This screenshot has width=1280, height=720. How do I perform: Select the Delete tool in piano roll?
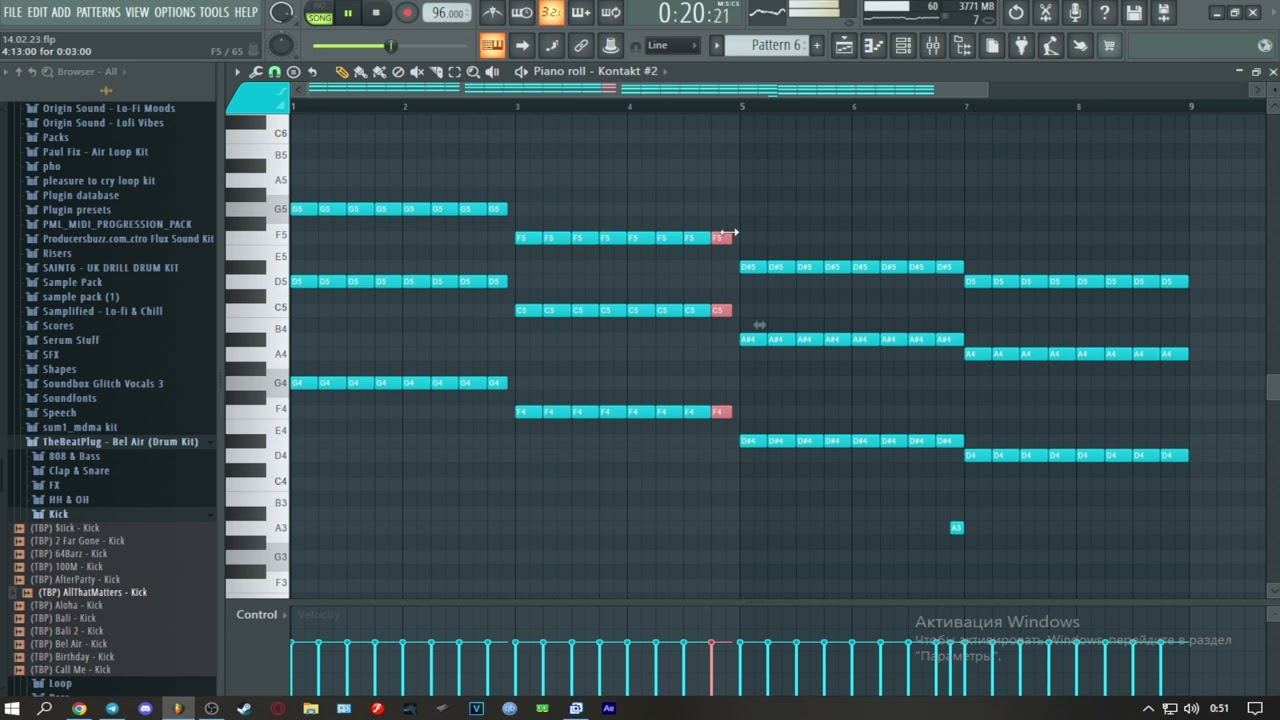(398, 72)
